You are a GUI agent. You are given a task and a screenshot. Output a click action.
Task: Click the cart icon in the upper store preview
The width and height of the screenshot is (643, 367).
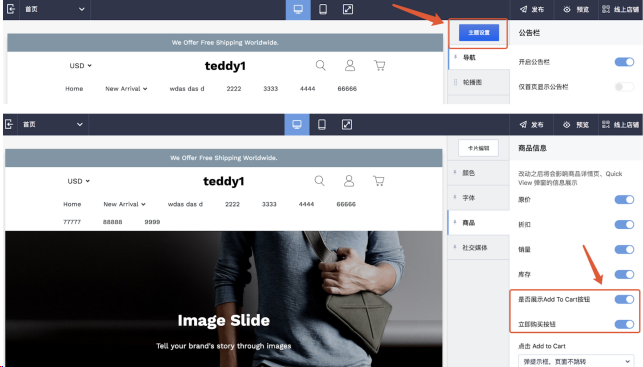pos(379,66)
